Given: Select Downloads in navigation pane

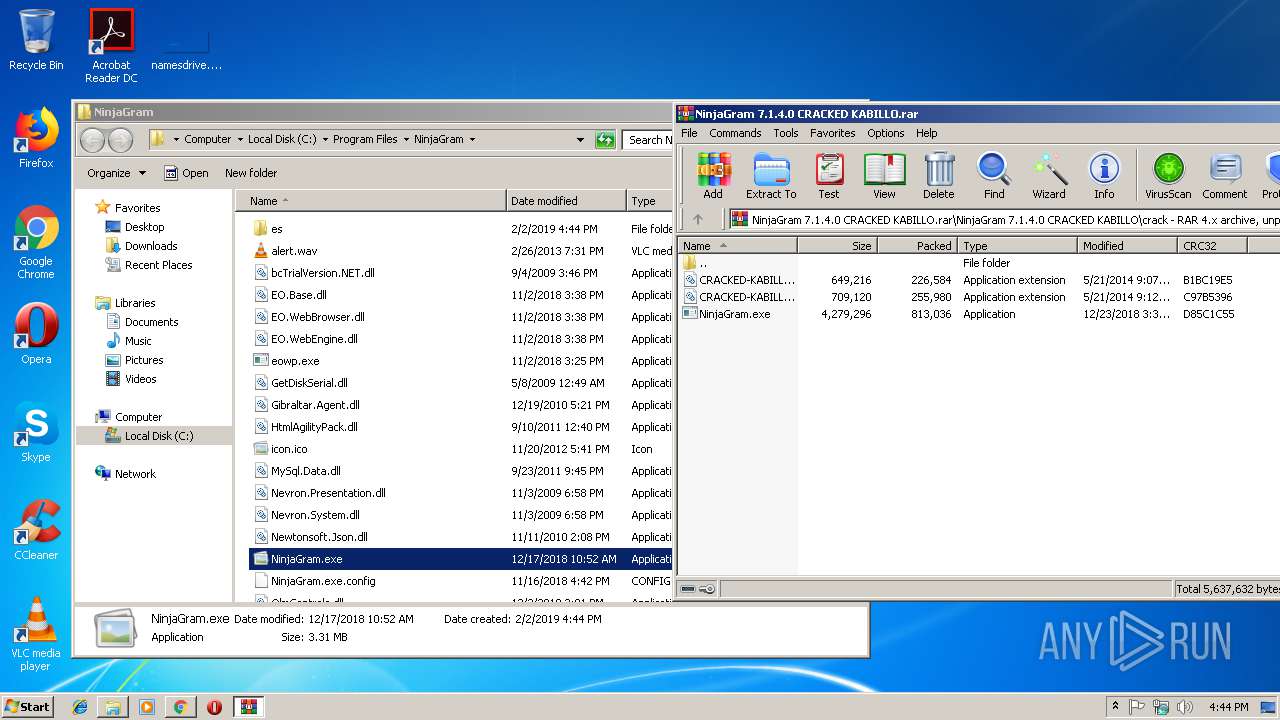Looking at the screenshot, I should pos(151,246).
